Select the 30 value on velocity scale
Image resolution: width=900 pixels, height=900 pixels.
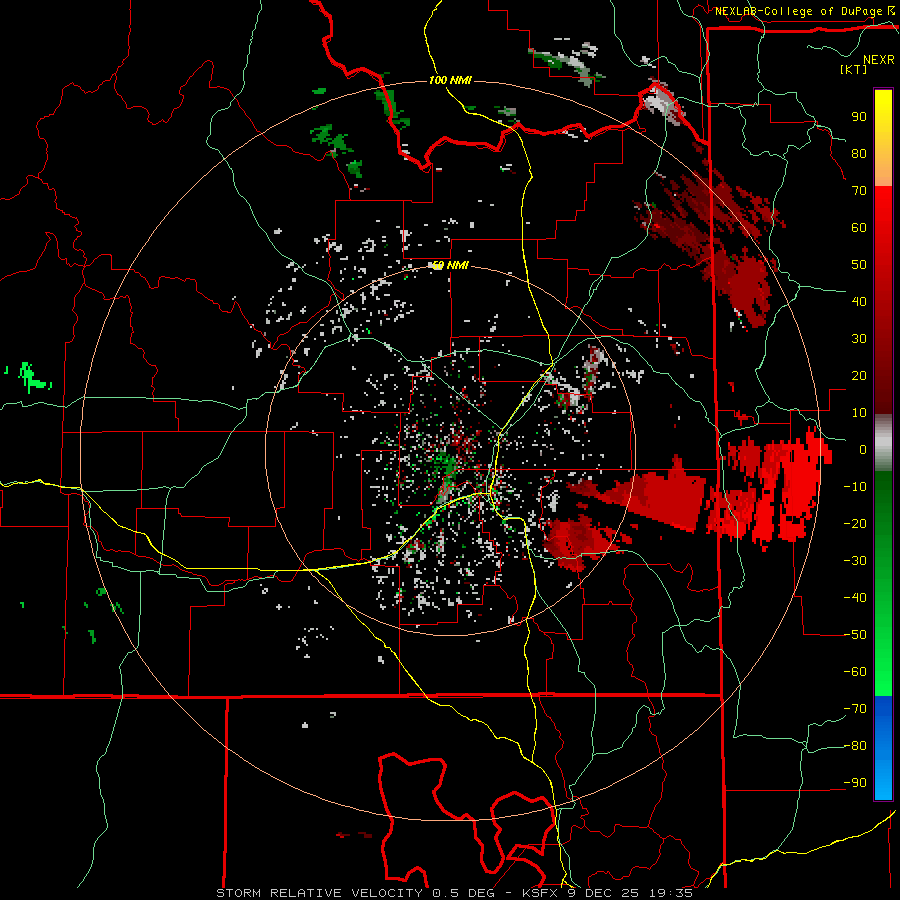click(859, 339)
